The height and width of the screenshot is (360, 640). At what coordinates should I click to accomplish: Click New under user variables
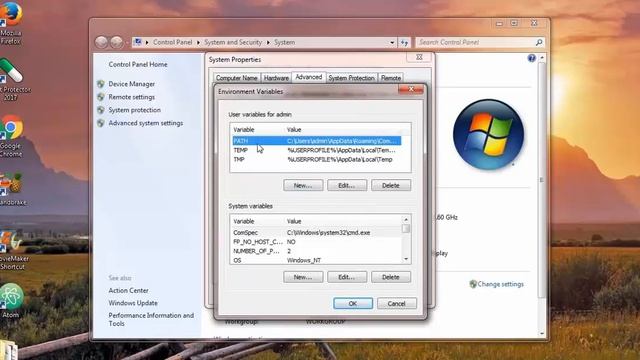pos(303,185)
